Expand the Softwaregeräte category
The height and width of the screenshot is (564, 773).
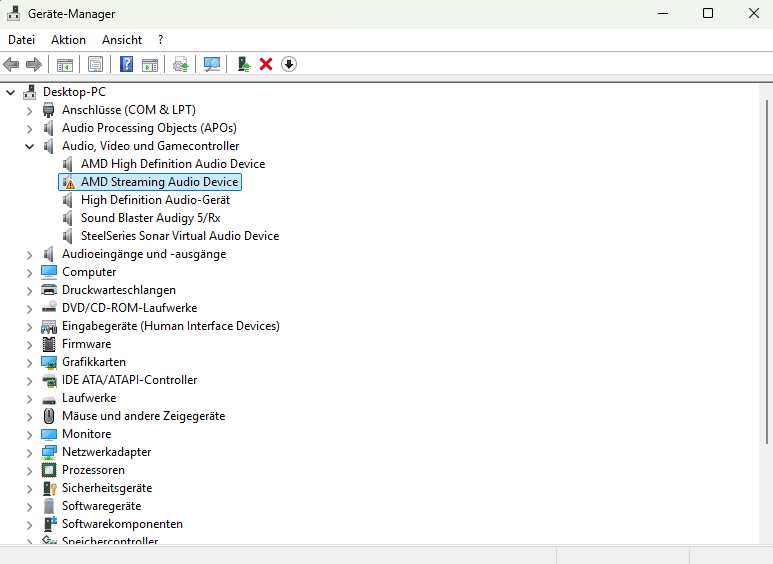click(x=30, y=507)
